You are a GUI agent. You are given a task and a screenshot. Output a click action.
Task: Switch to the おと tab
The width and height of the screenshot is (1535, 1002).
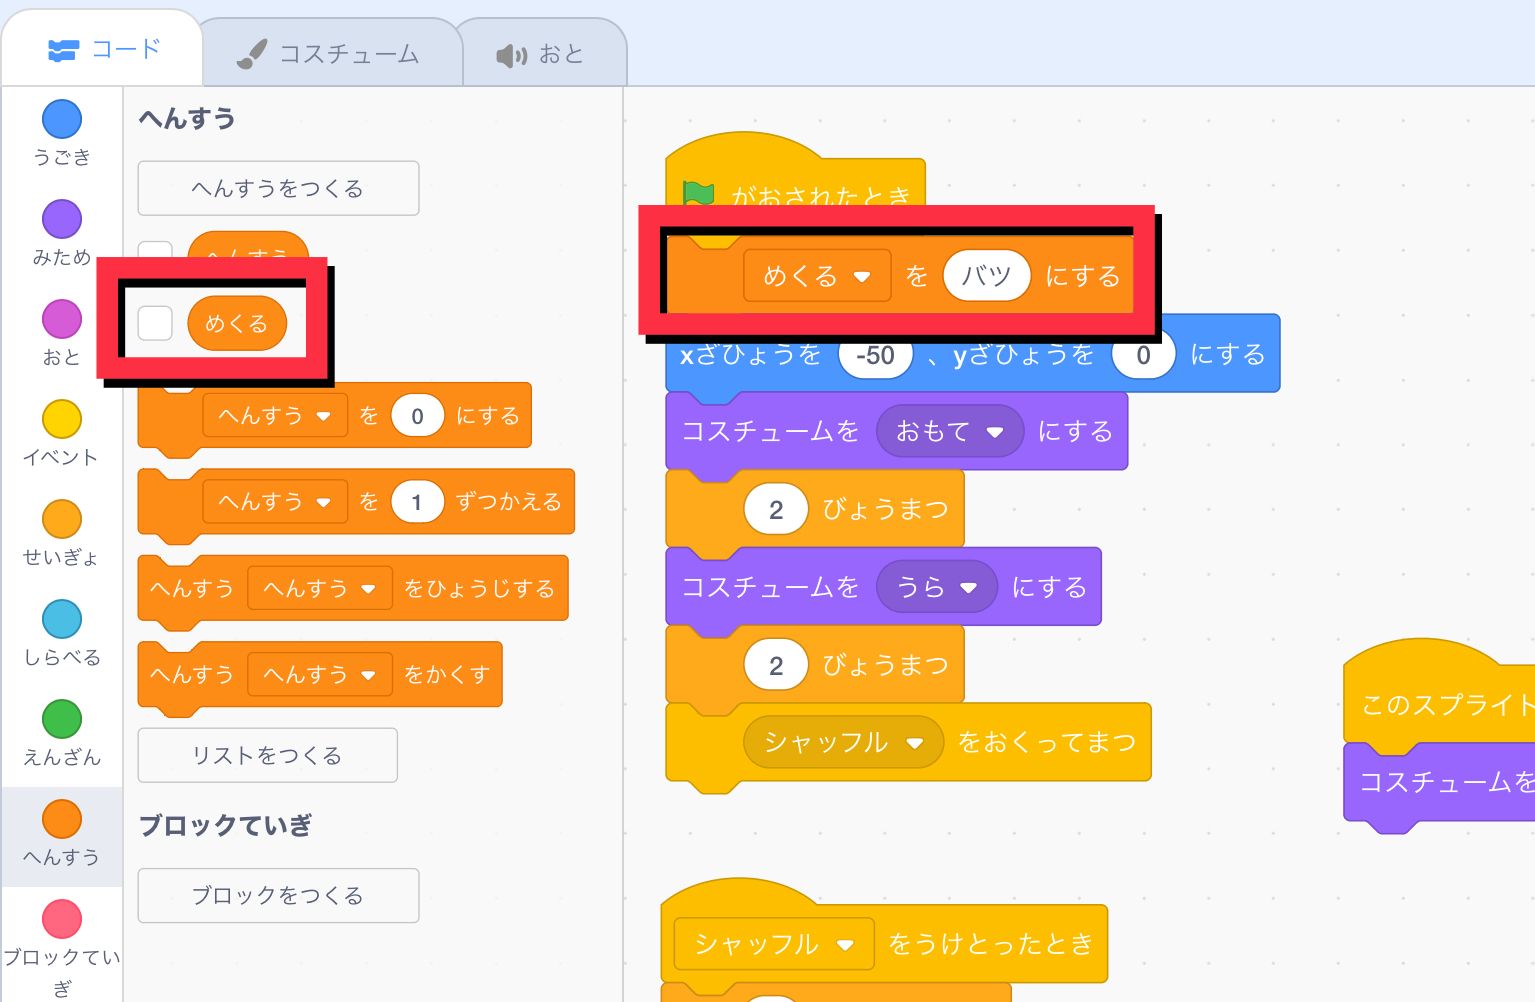click(543, 55)
